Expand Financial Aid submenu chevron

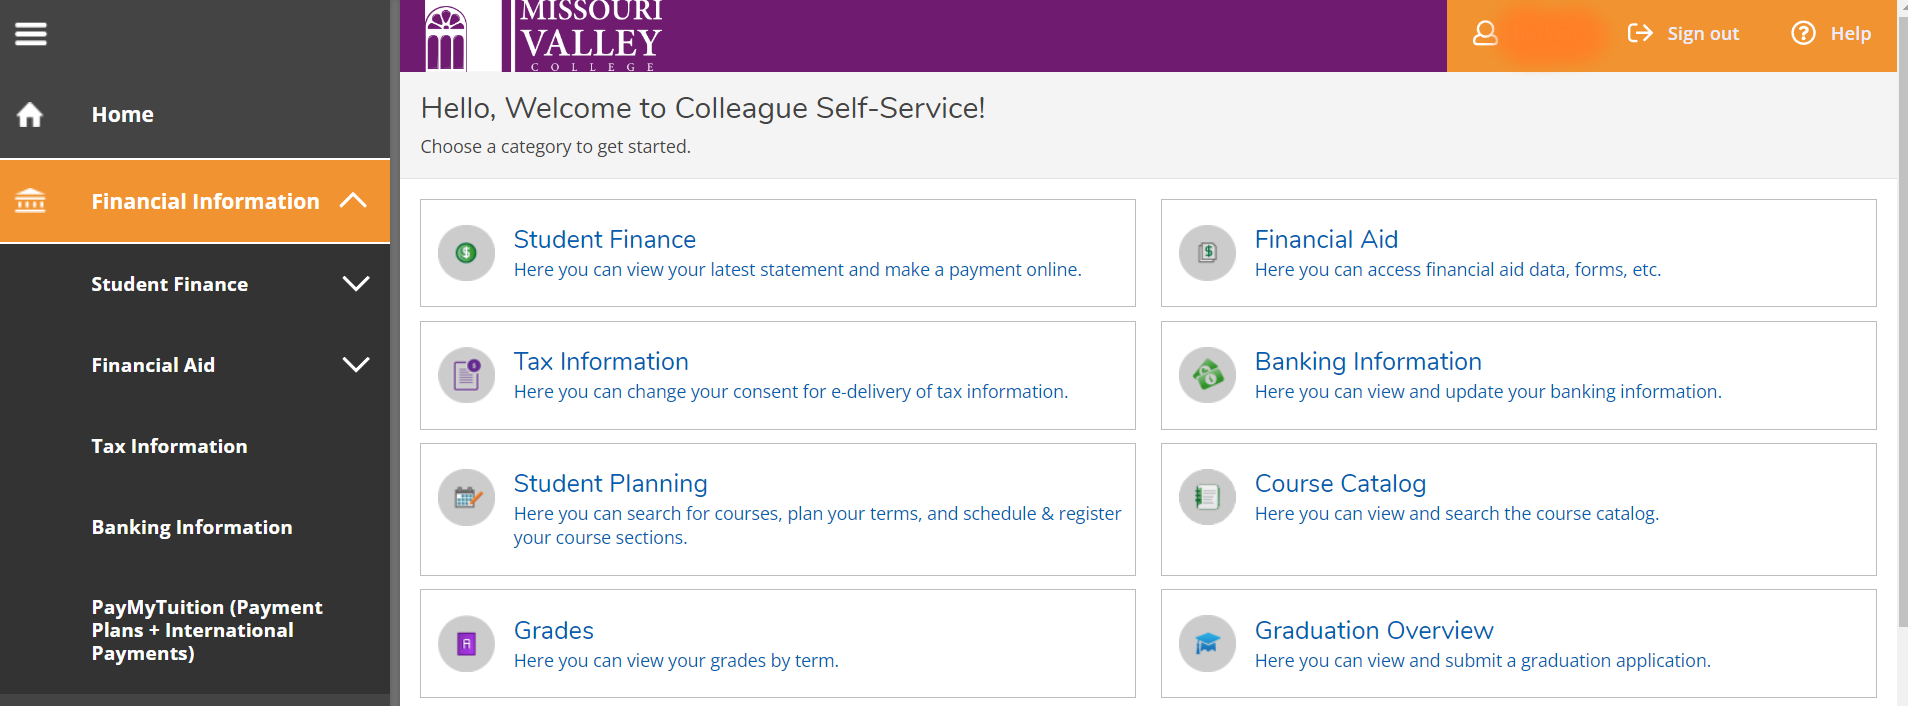pyautogui.click(x=356, y=365)
